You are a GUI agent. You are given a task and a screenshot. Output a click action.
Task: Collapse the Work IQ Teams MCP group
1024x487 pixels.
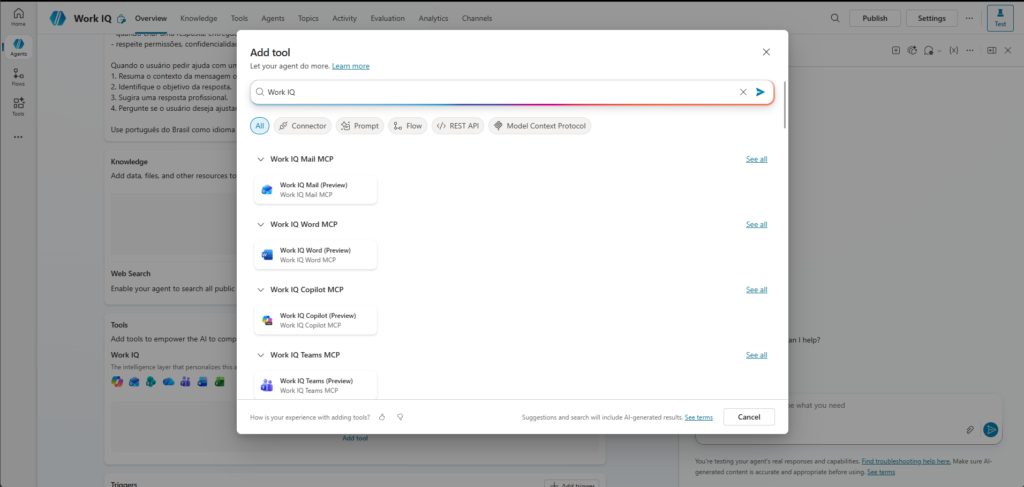(261, 355)
